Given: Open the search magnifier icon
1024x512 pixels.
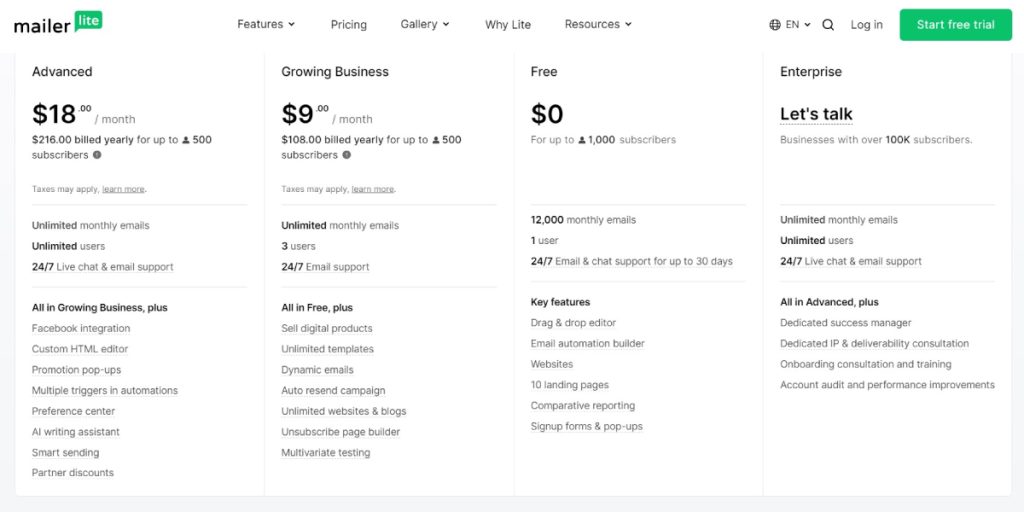Looking at the screenshot, I should point(828,25).
